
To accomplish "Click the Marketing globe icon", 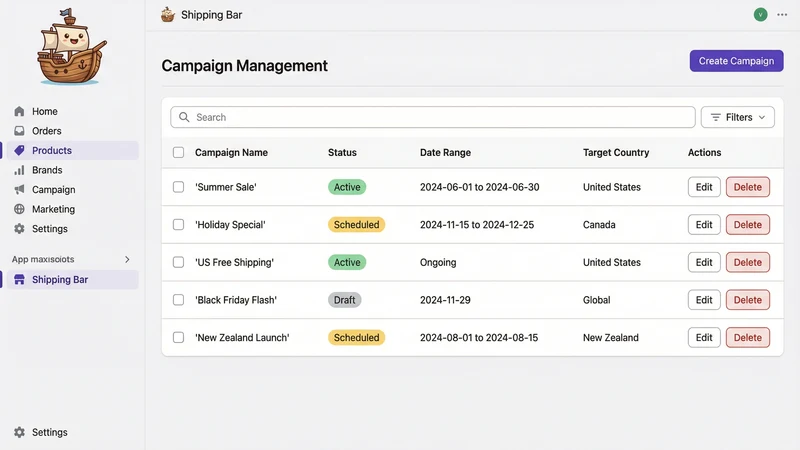I will tap(19, 209).
